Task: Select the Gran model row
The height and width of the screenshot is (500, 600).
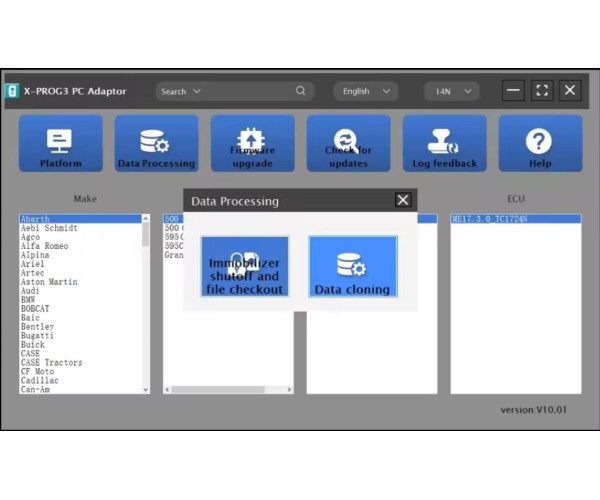Action: tap(173, 255)
